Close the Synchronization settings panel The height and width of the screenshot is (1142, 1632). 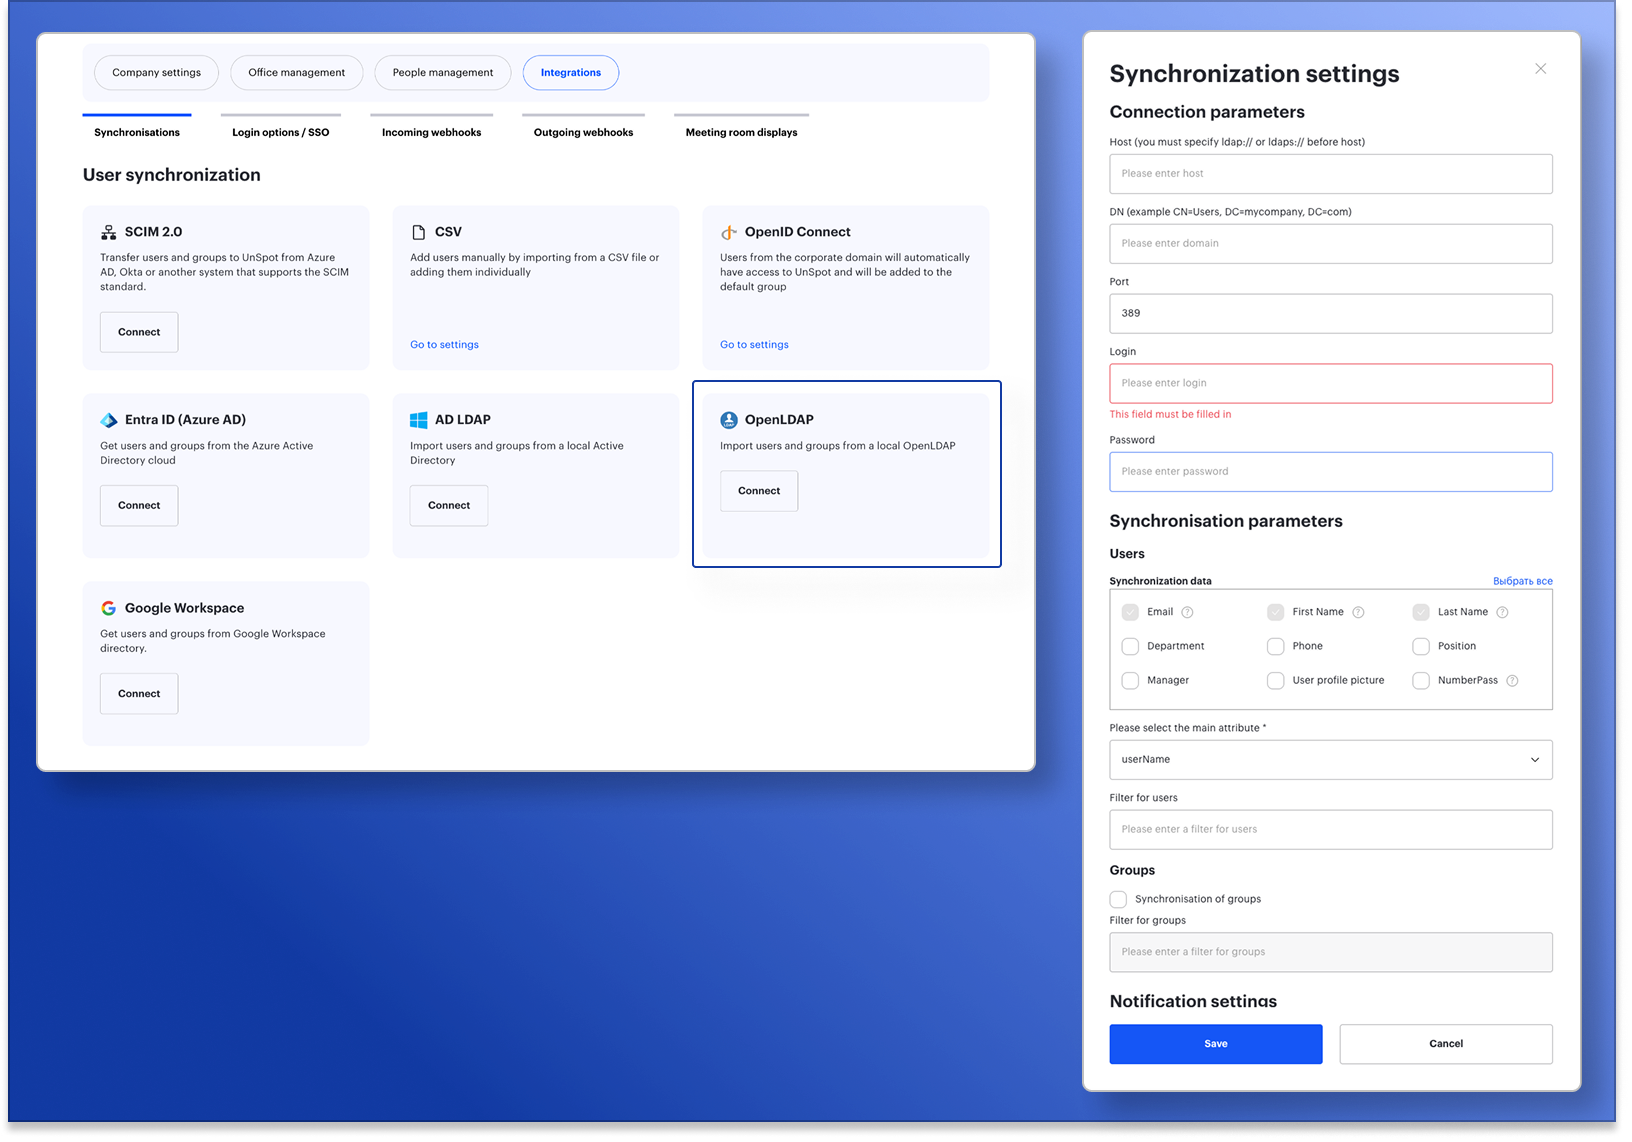click(x=1540, y=69)
